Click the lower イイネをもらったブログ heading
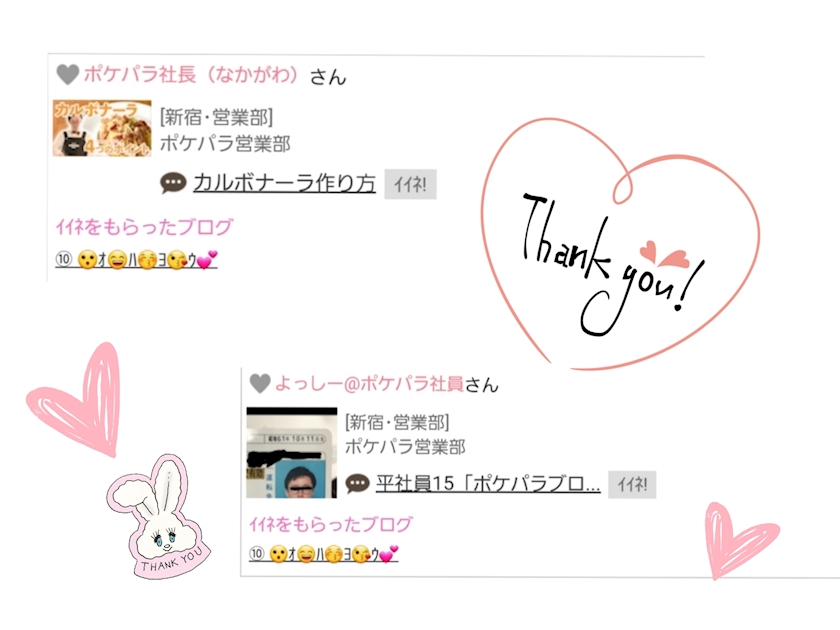This screenshot has height=630, width=840. (331, 524)
